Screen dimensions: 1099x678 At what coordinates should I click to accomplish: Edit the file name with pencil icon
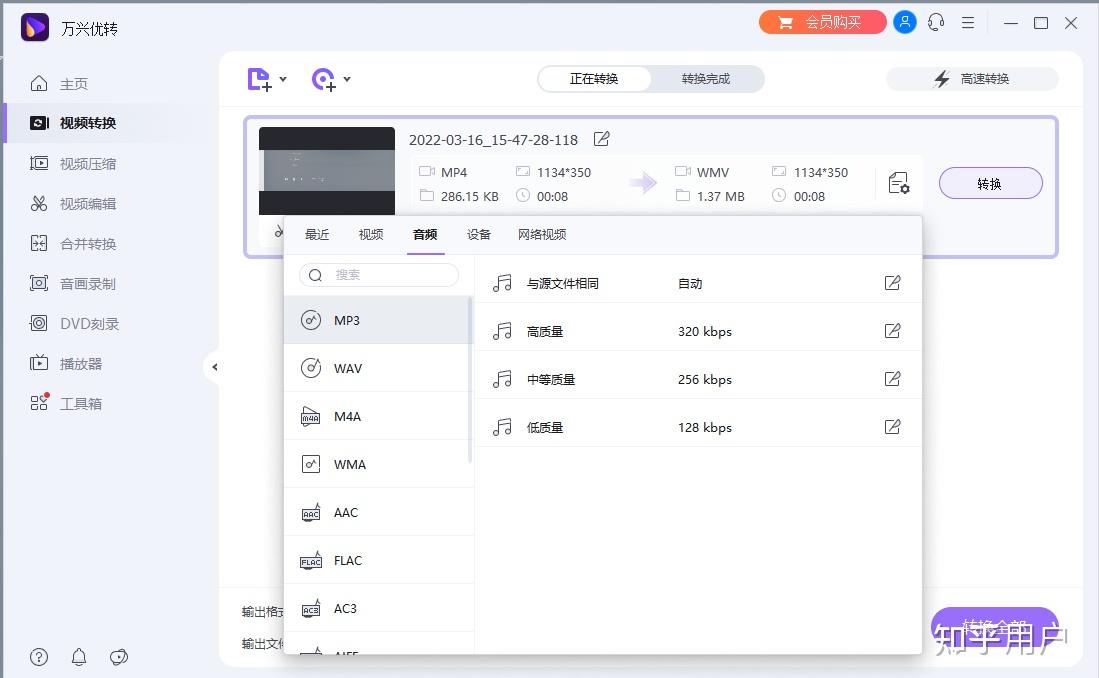click(x=601, y=139)
